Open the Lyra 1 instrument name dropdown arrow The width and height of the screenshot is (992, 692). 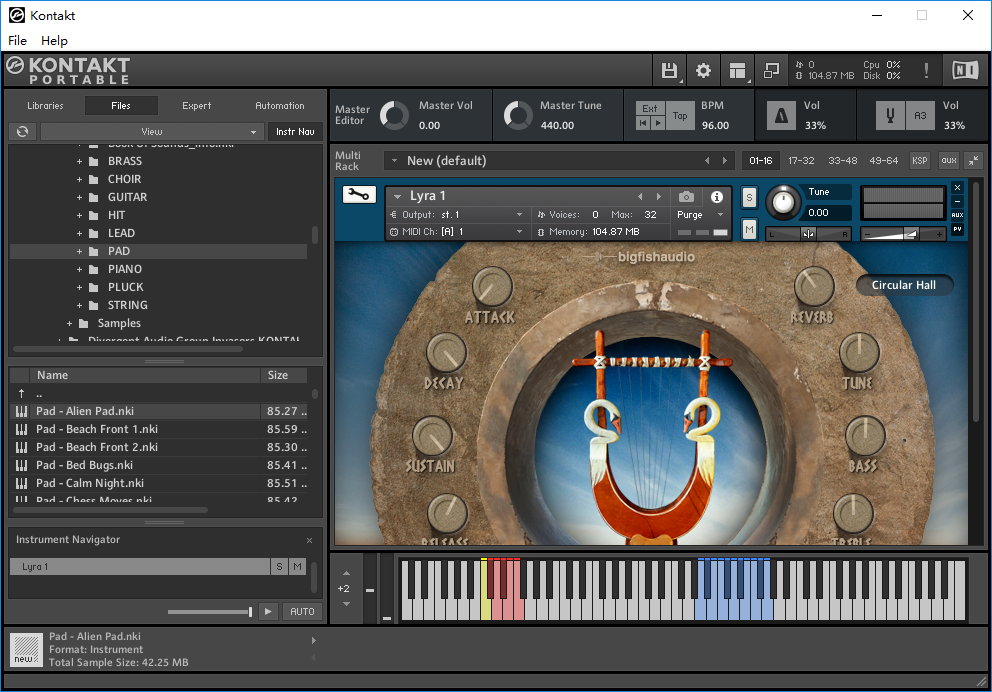click(x=397, y=197)
